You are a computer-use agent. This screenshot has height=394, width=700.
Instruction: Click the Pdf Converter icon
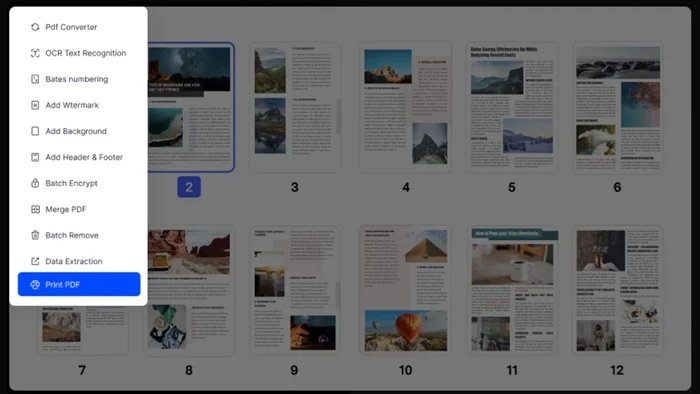tap(35, 27)
